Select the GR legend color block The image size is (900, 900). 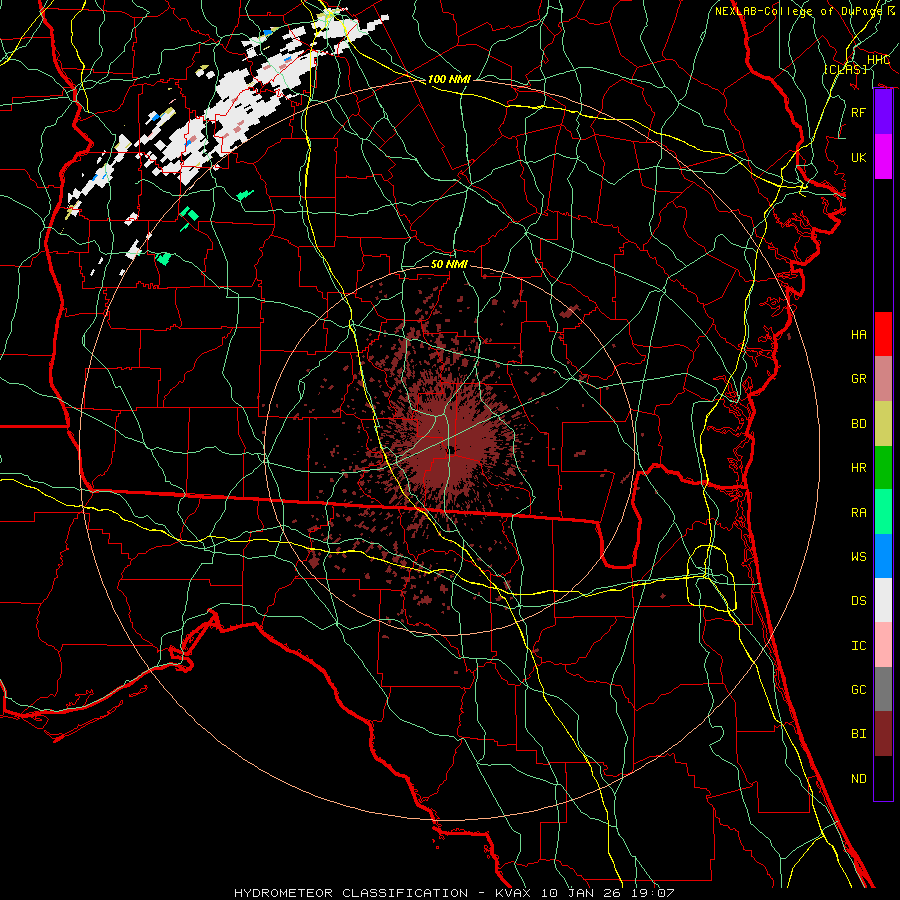tap(883, 378)
